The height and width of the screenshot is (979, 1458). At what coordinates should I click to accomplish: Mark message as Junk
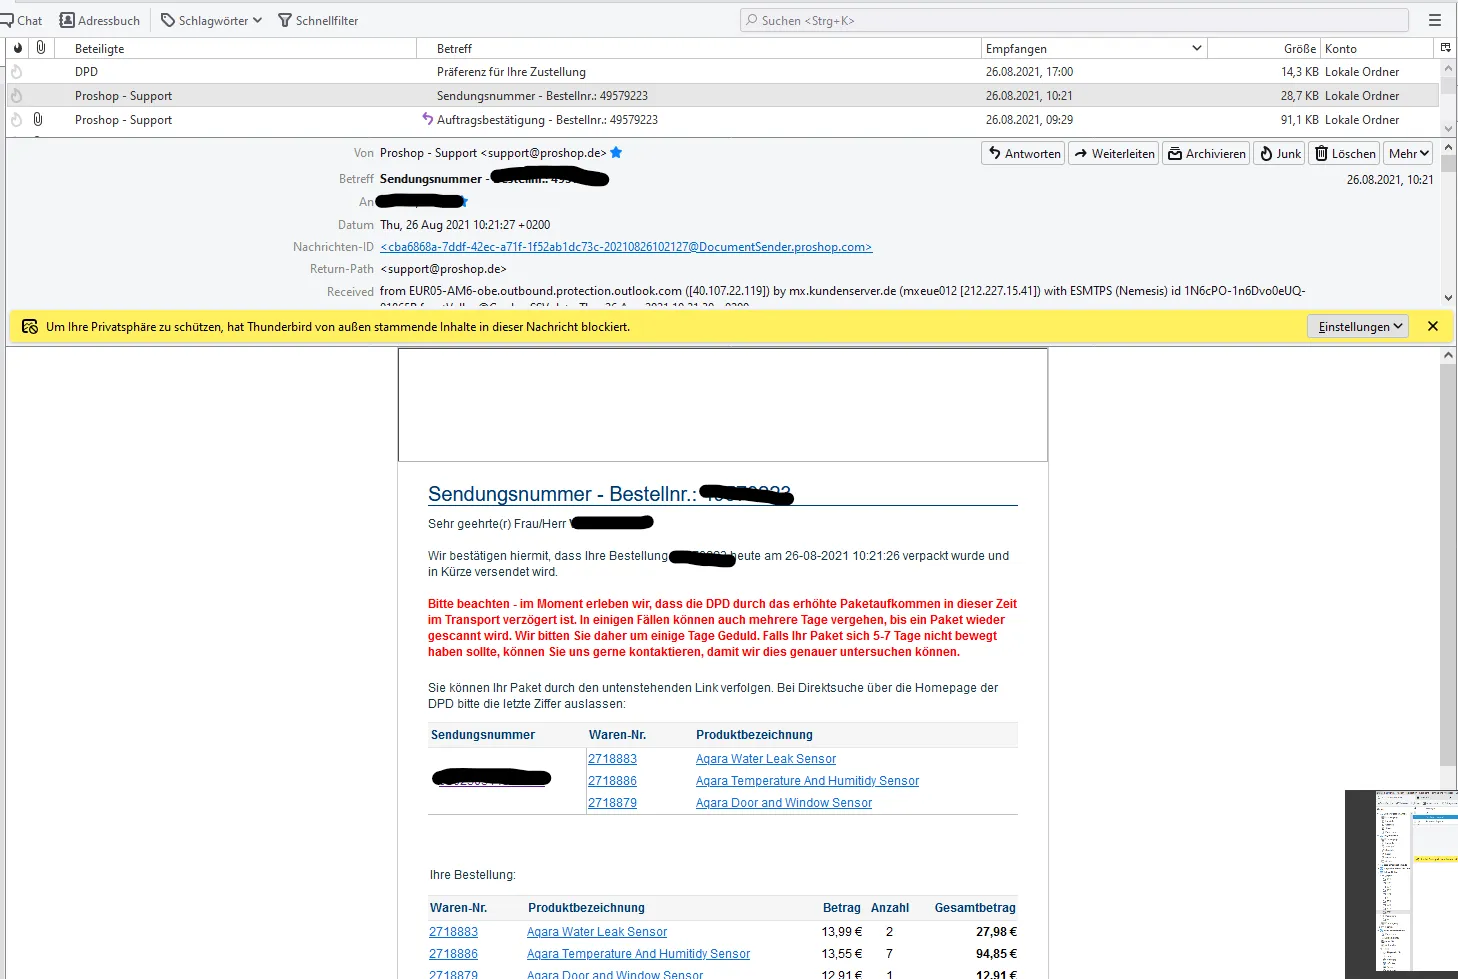(x=1280, y=153)
